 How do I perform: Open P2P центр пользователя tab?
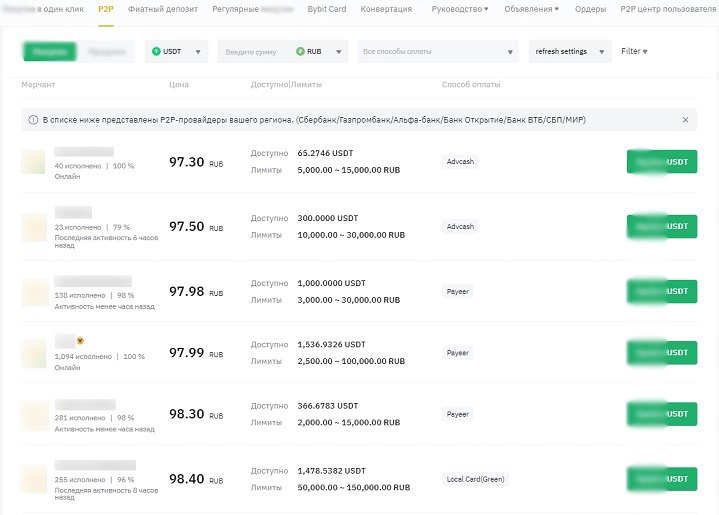click(668, 9)
